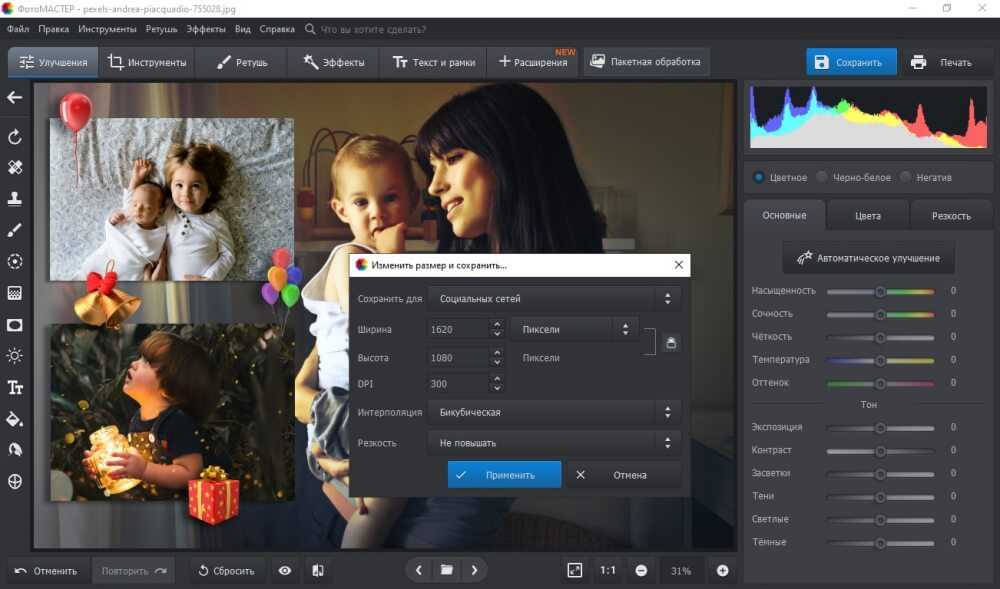Open the folder icon in bottom navigation
This screenshot has width=1000, height=589.
pos(446,570)
